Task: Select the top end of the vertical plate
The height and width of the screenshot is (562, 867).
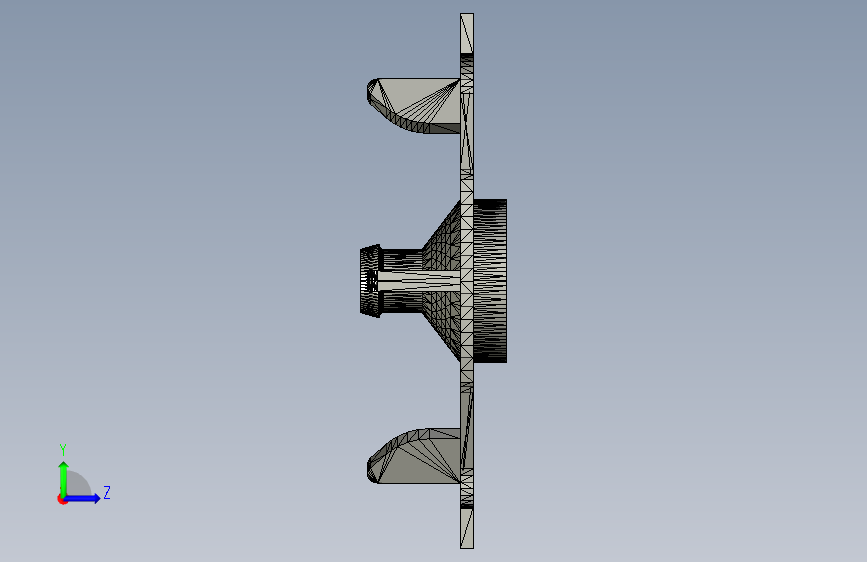Action: [x=467, y=33]
